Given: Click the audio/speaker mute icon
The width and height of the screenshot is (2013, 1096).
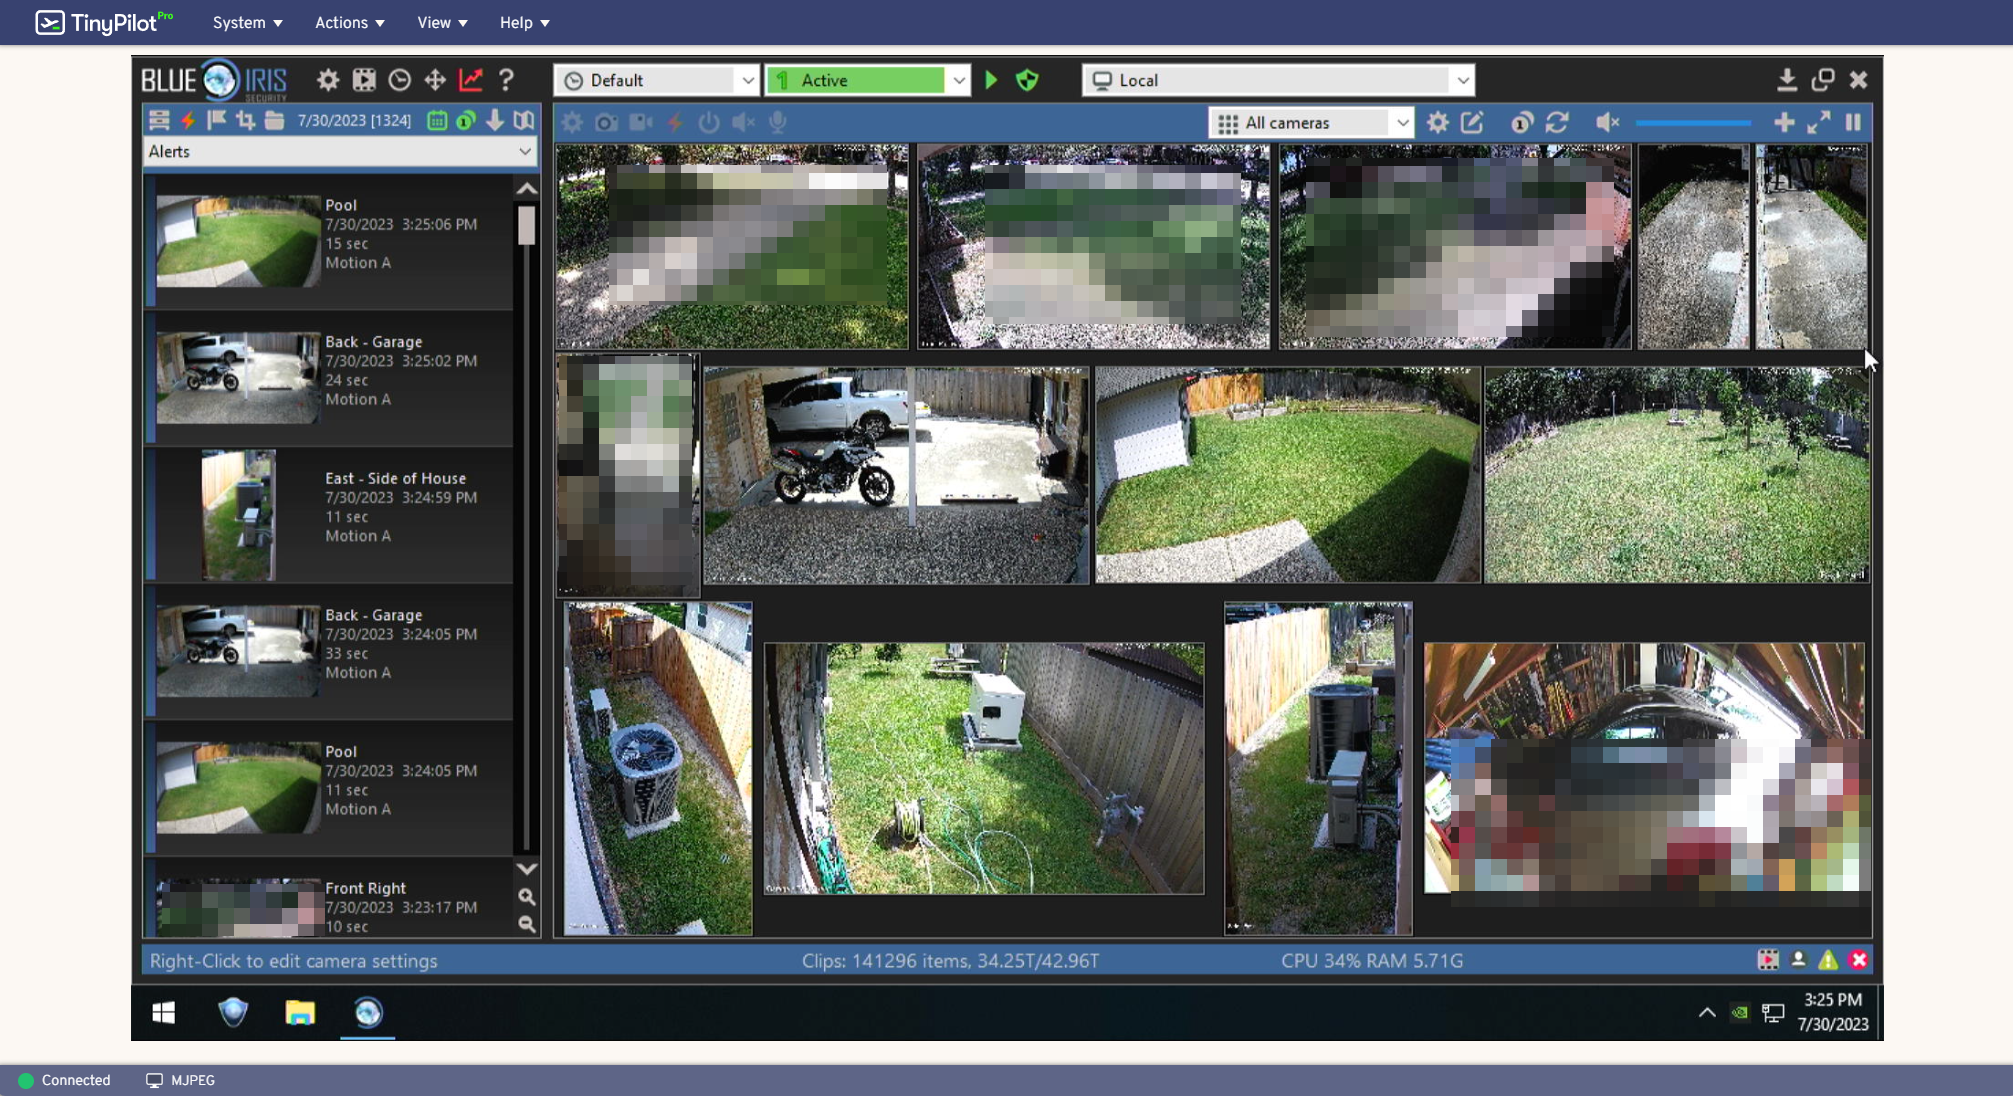Looking at the screenshot, I should tap(1606, 123).
